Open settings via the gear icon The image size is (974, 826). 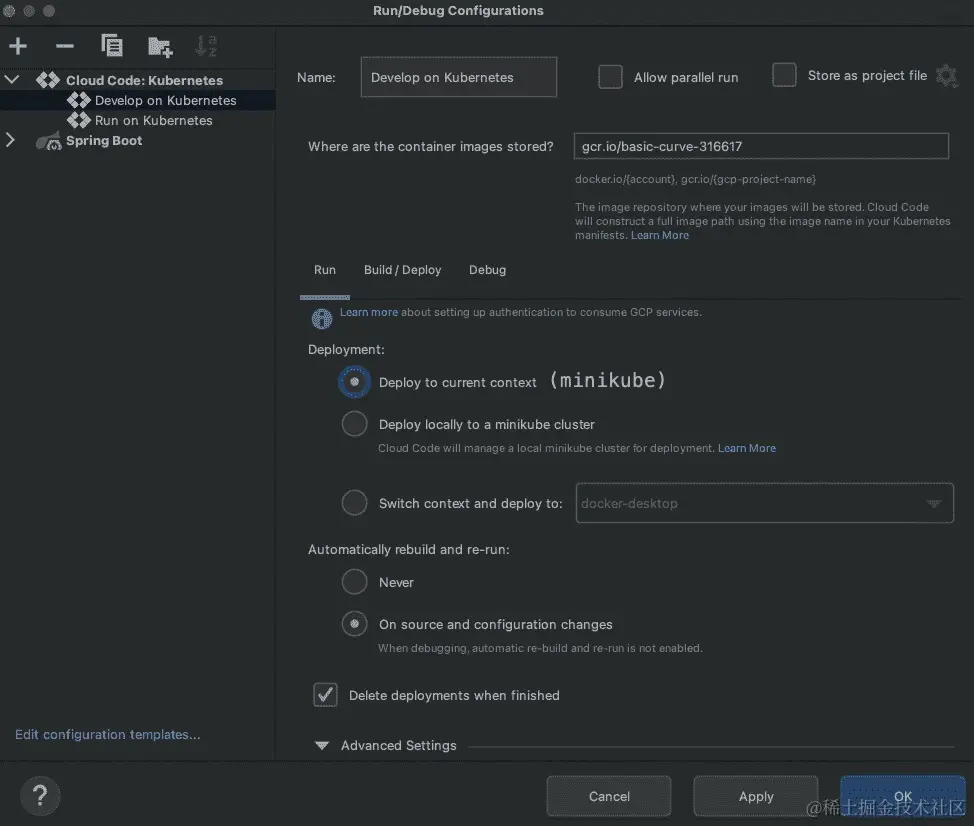coord(946,75)
